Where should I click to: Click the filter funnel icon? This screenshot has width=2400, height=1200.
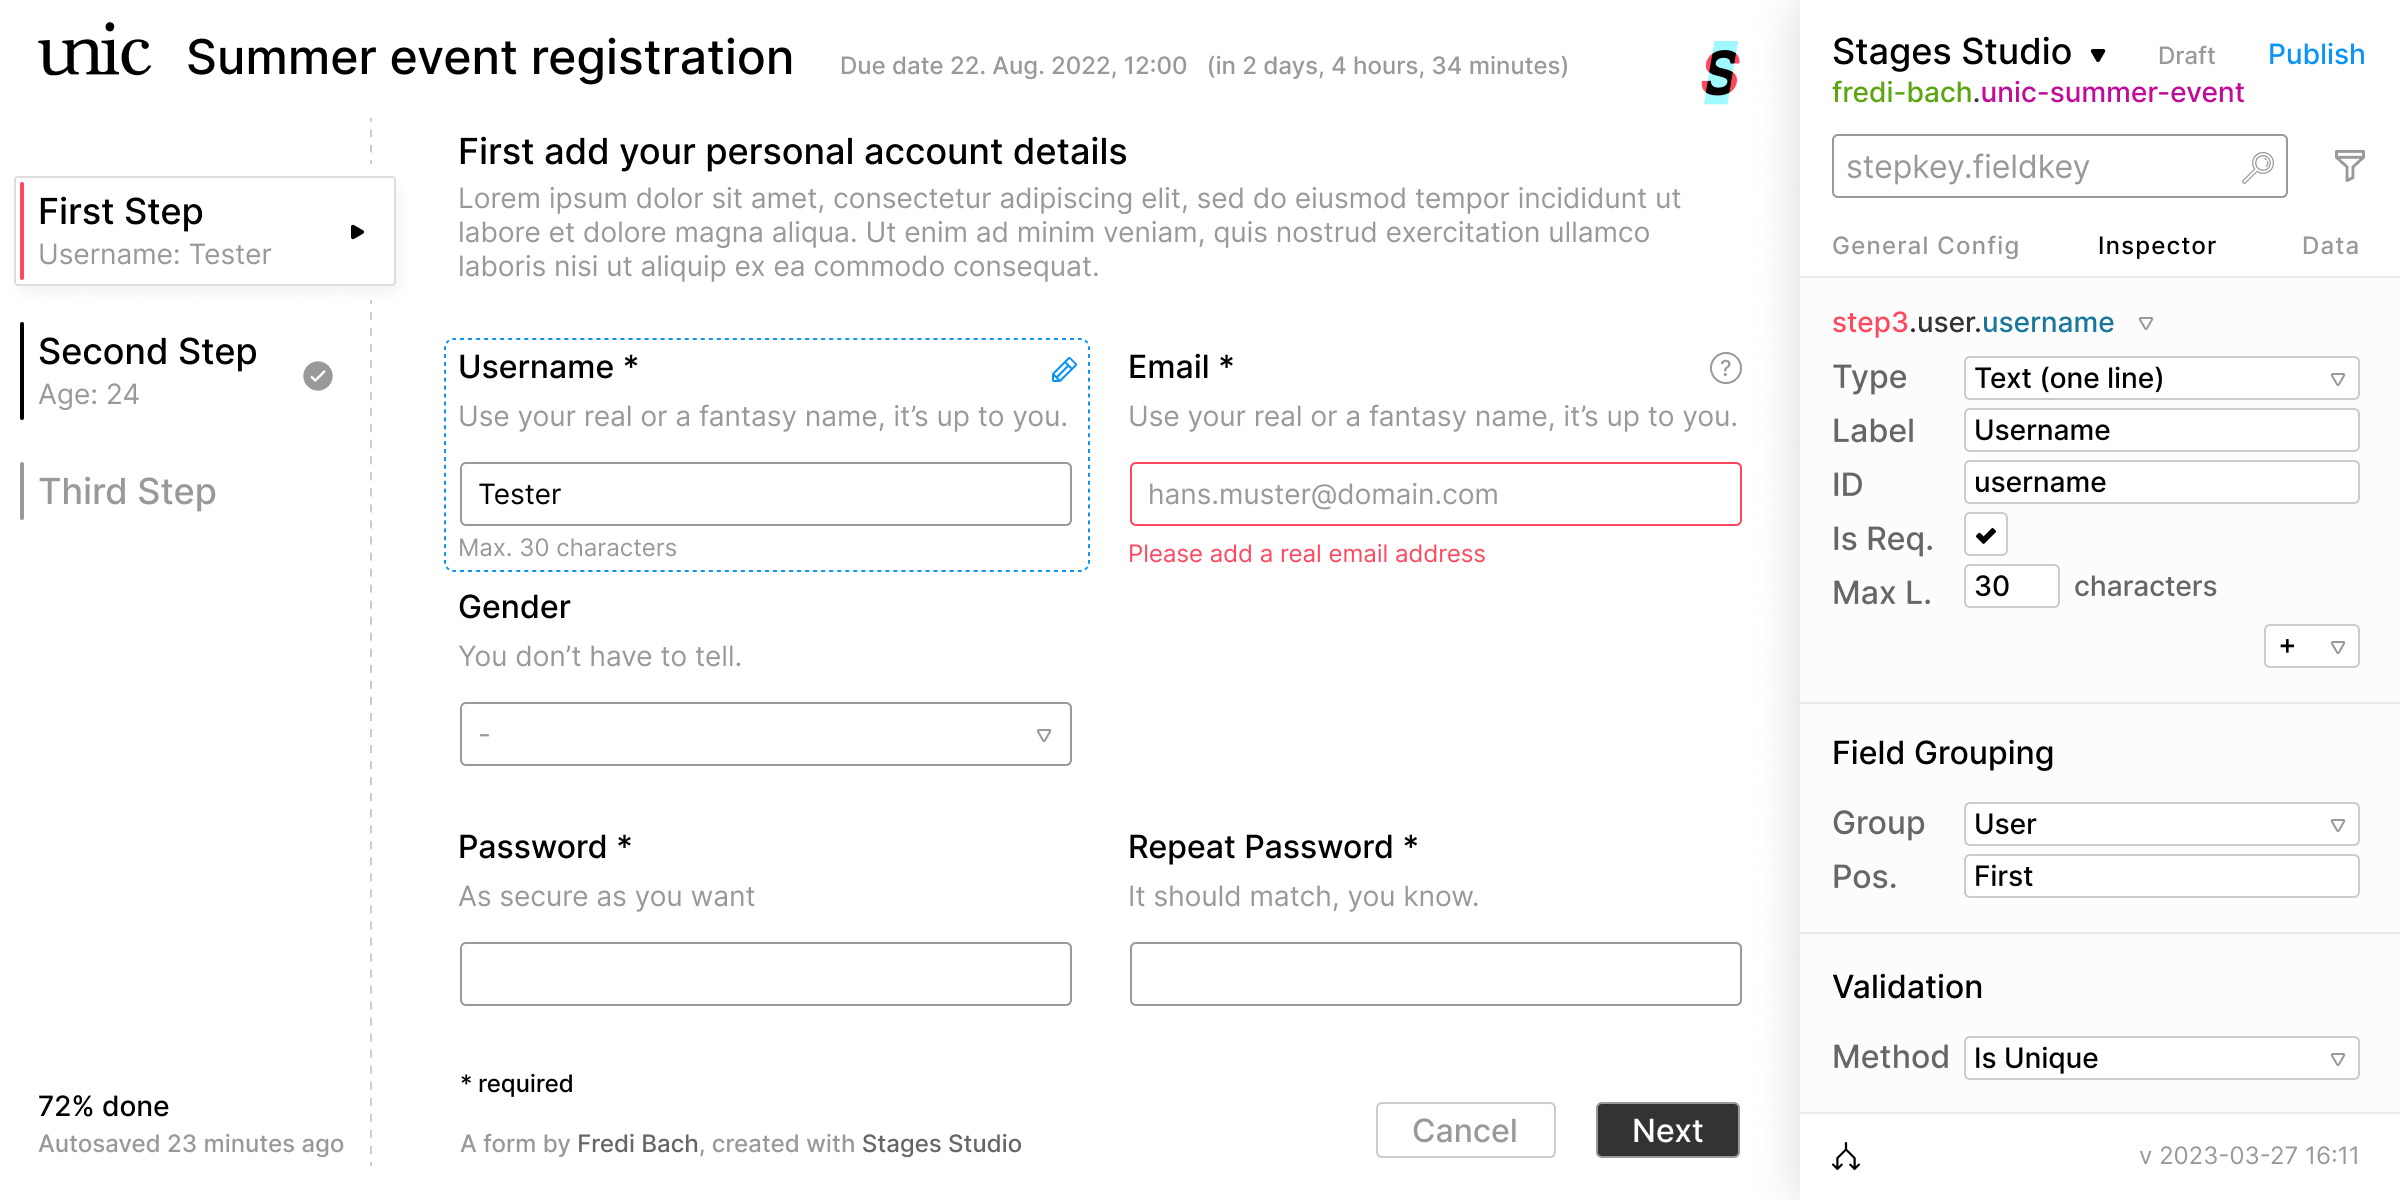[2349, 165]
